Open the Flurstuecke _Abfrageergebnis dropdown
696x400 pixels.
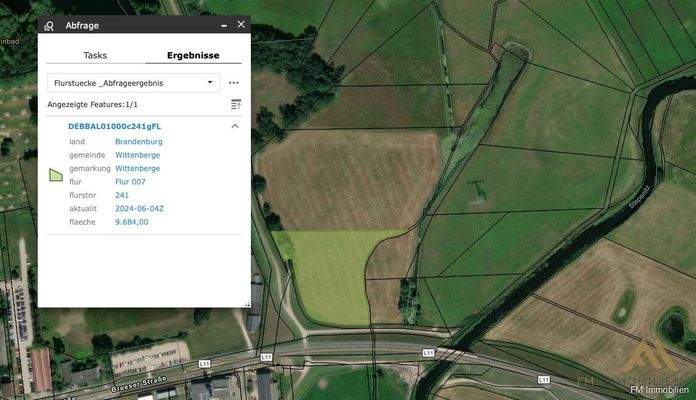tap(133, 83)
